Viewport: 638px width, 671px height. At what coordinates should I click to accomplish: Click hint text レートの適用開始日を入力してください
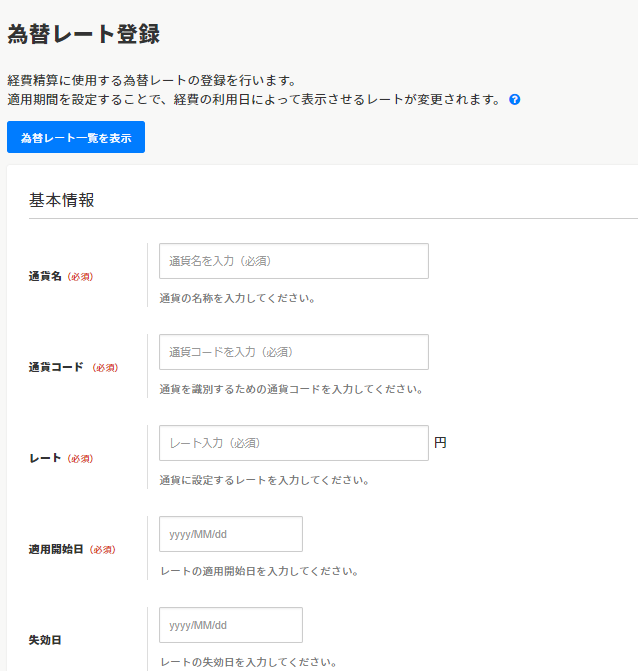pos(259,571)
